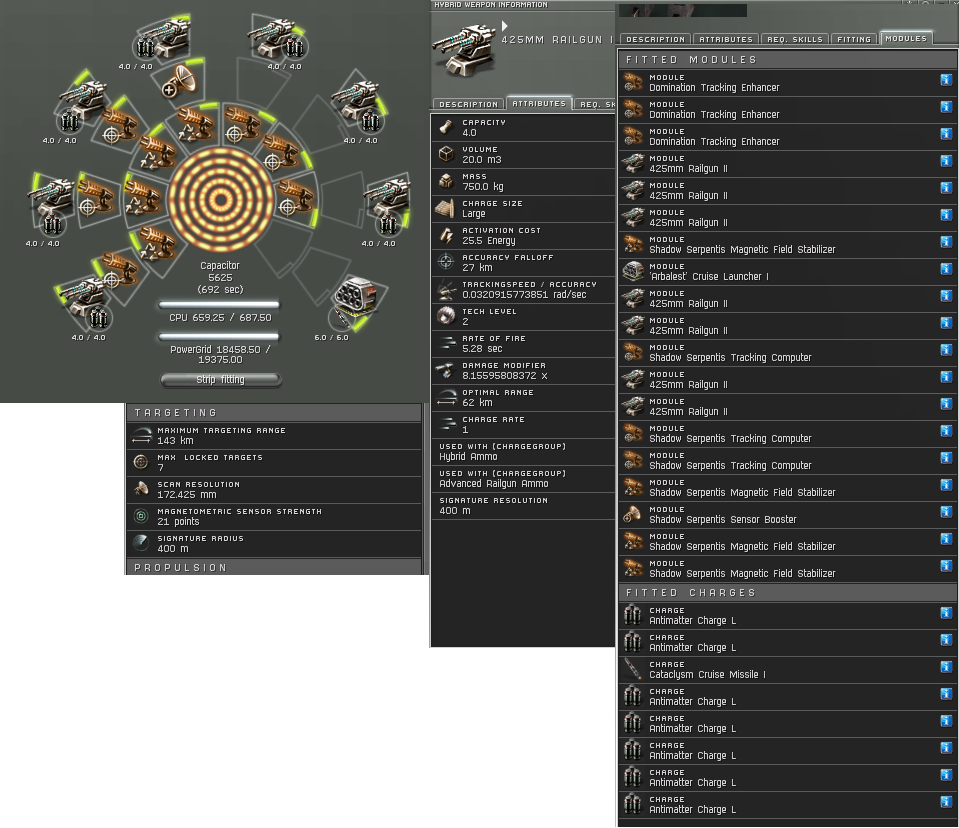Open the Description tab in the railgun info window

468,104
